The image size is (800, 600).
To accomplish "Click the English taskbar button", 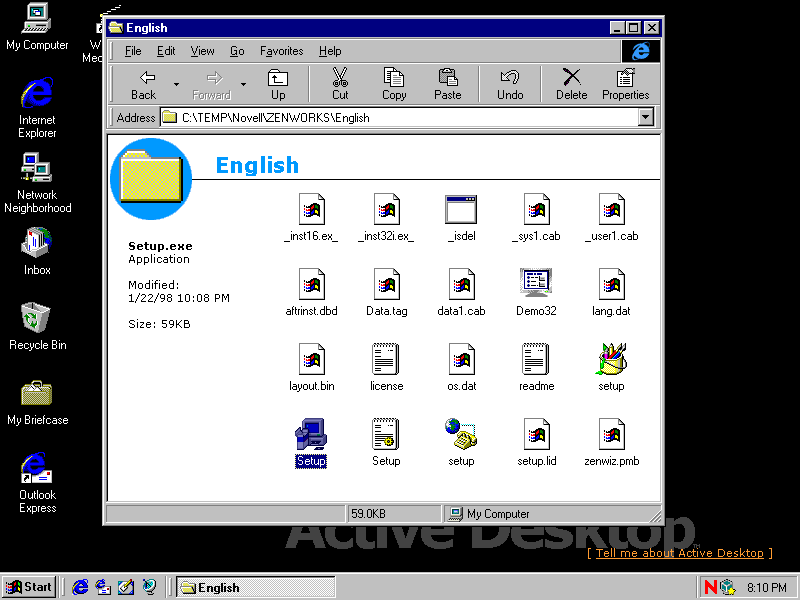I will 256,587.
